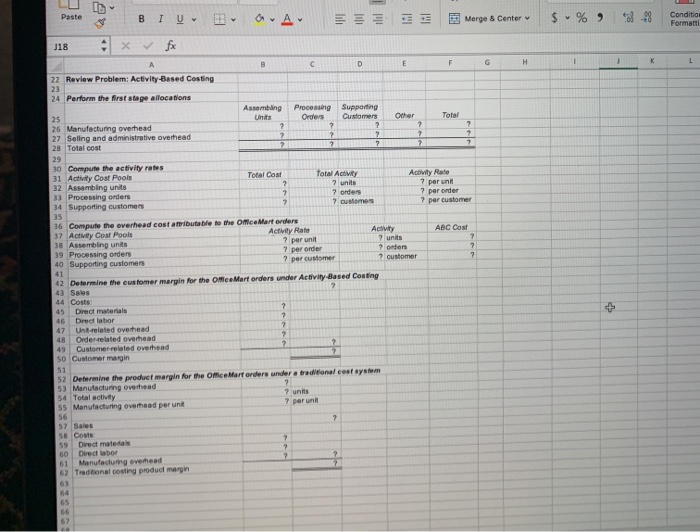The height and width of the screenshot is (532, 700).
Task: Select column J header
Action: pos(618,62)
